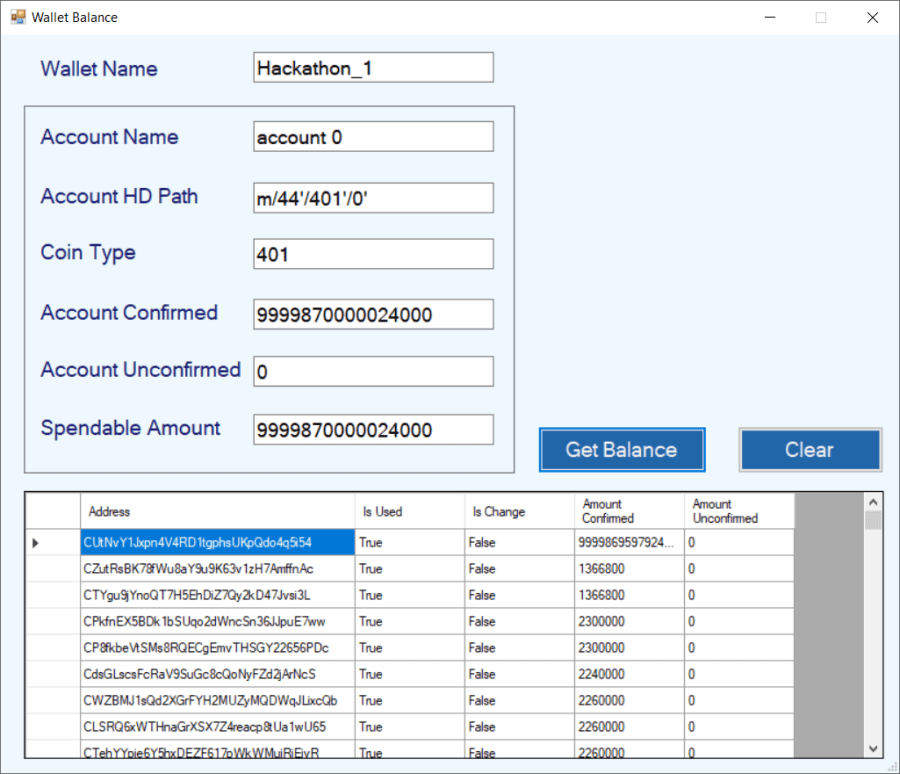Click the Wallet Name input field
The image size is (900, 774).
click(372, 67)
